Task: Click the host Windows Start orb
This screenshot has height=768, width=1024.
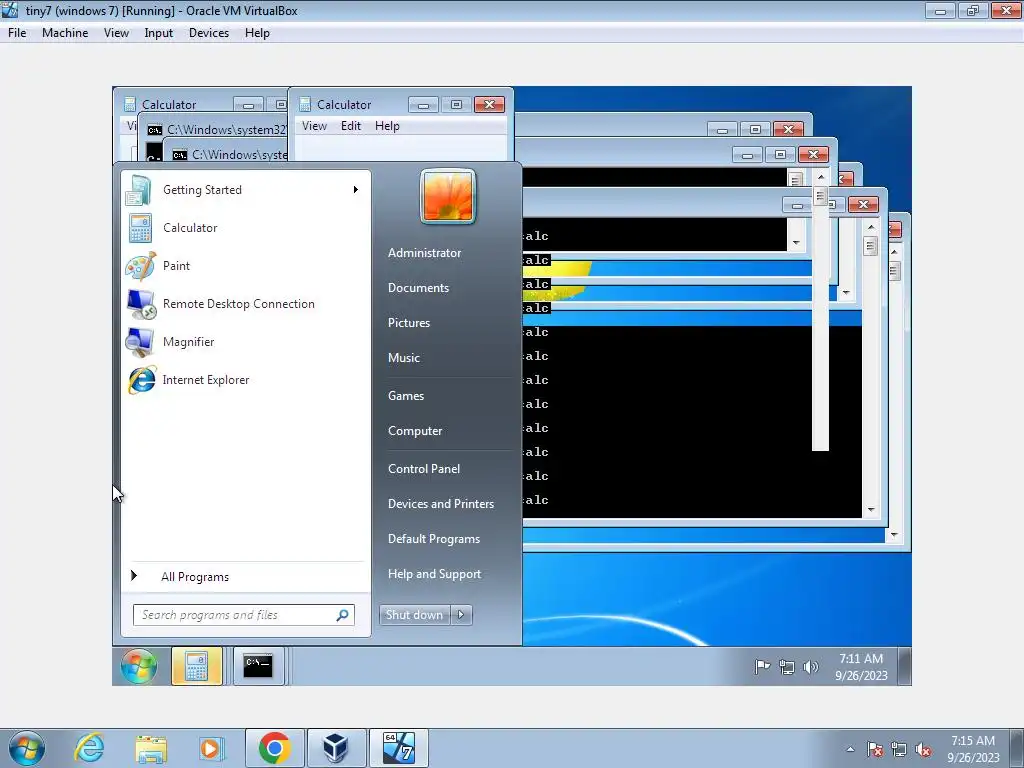Action: point(27,748)
